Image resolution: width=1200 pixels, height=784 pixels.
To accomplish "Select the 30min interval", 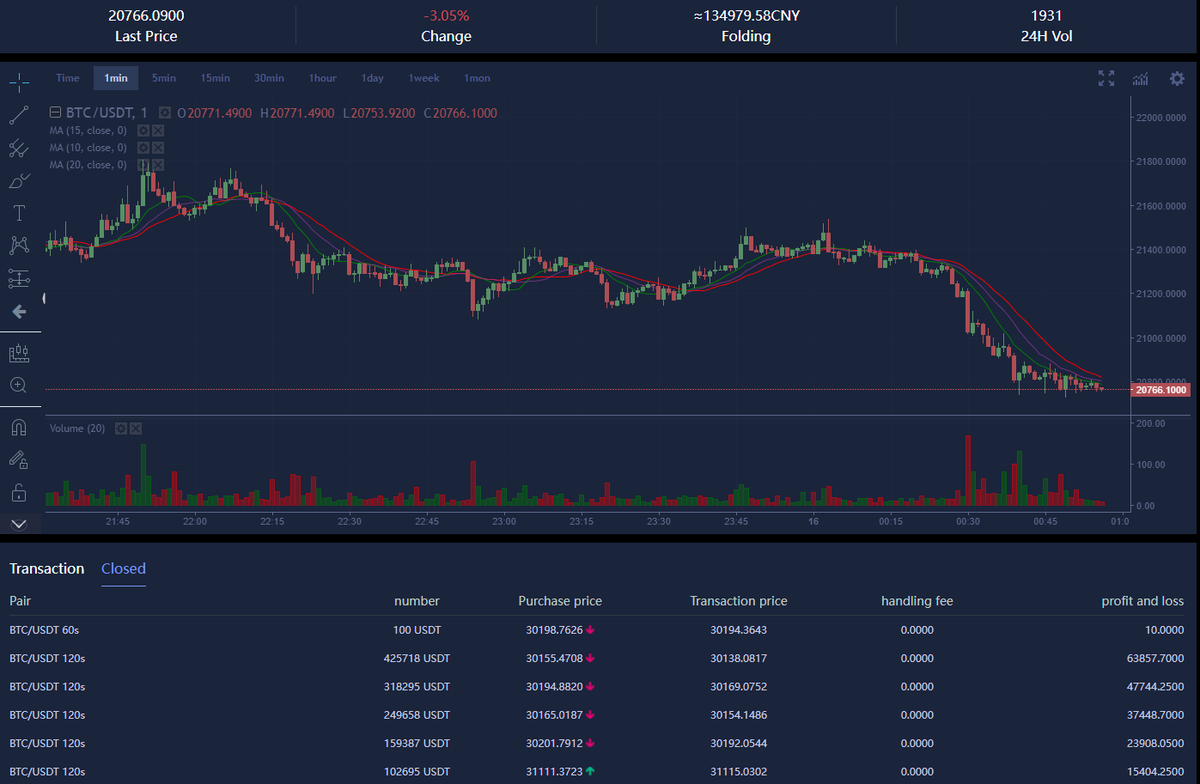I will tap(269, 78).
